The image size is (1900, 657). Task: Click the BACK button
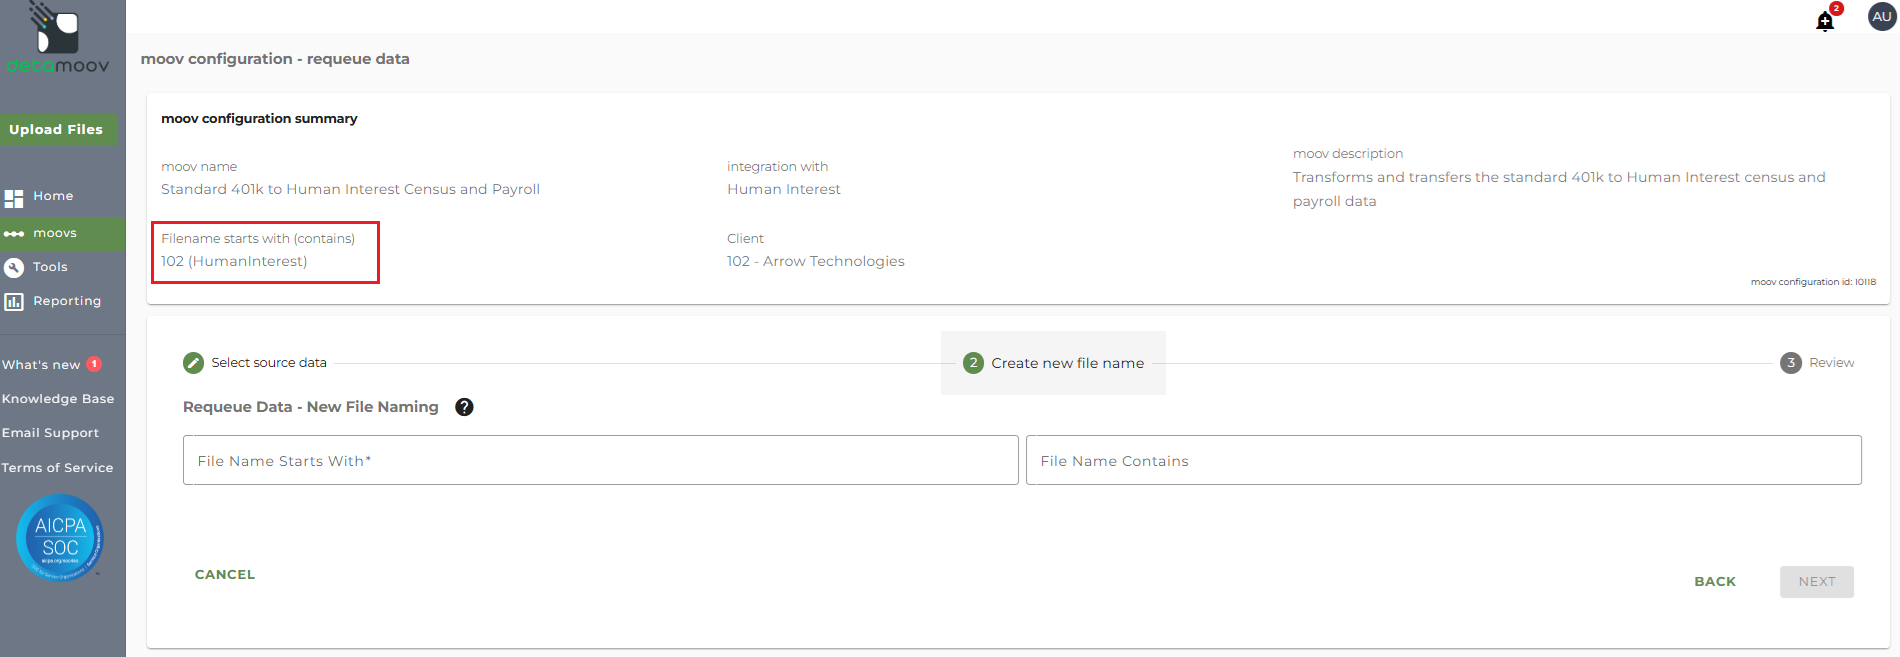(1715, 582)
